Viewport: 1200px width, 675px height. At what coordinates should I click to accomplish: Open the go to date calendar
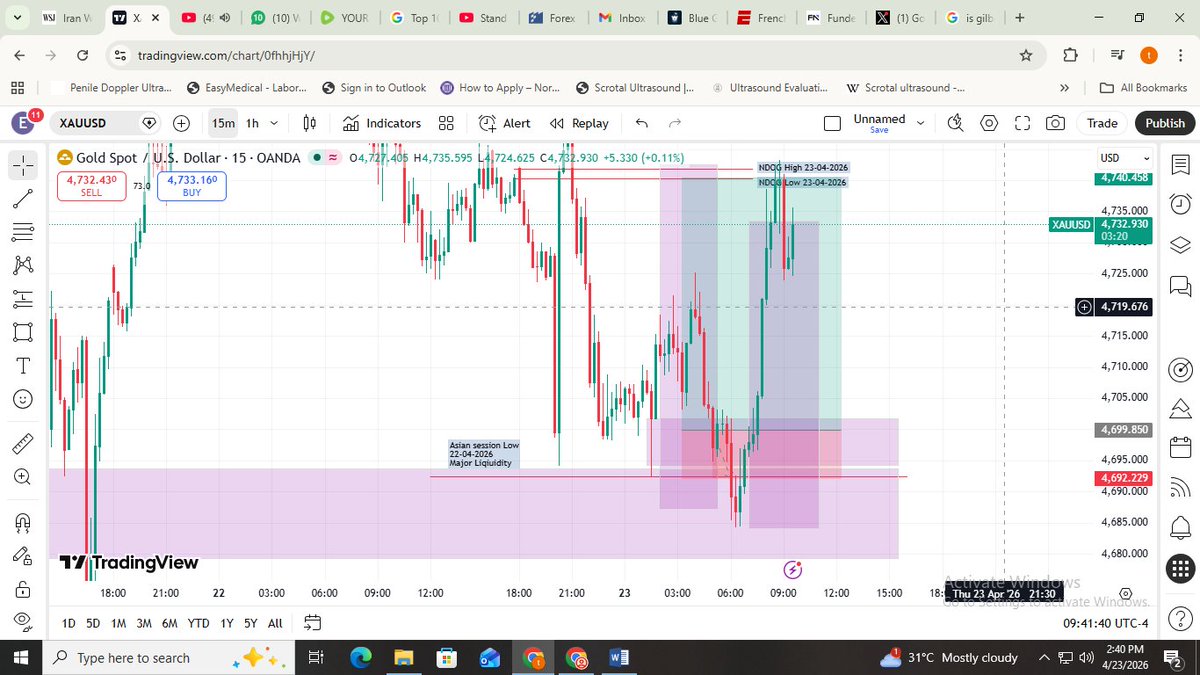(312, 623)
